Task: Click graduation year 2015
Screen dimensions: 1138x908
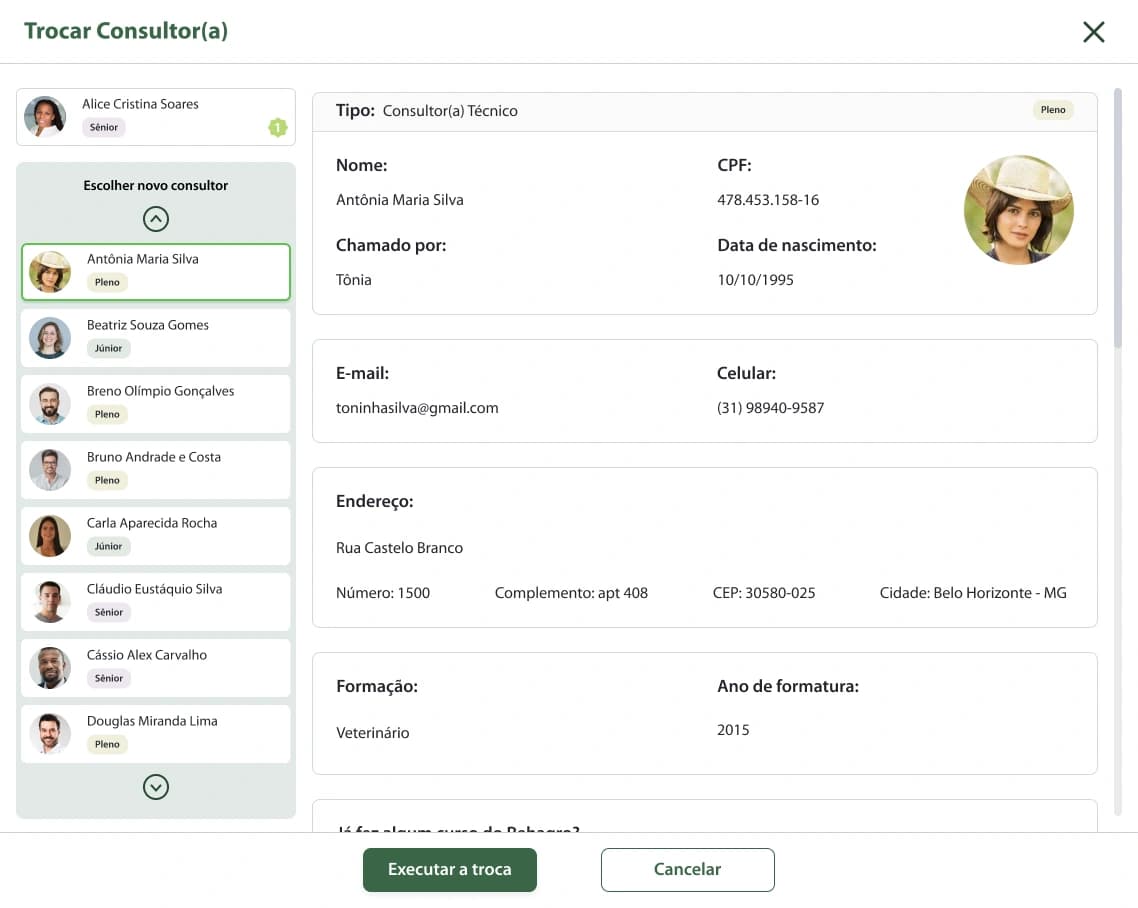Action: click(x=733, y=730)
